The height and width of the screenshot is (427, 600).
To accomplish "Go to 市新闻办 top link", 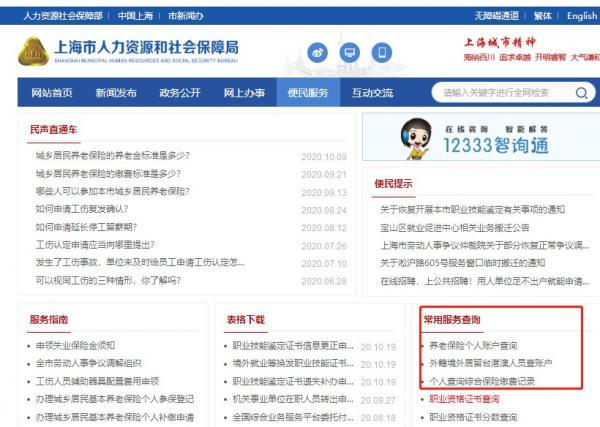I will click(186, 16).
